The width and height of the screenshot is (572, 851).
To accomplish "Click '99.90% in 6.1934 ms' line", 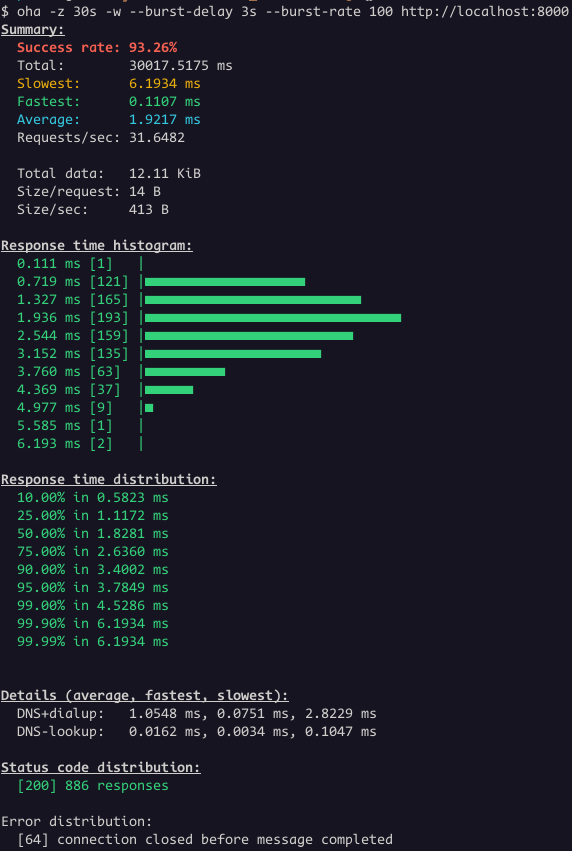I will coord(93,623).
